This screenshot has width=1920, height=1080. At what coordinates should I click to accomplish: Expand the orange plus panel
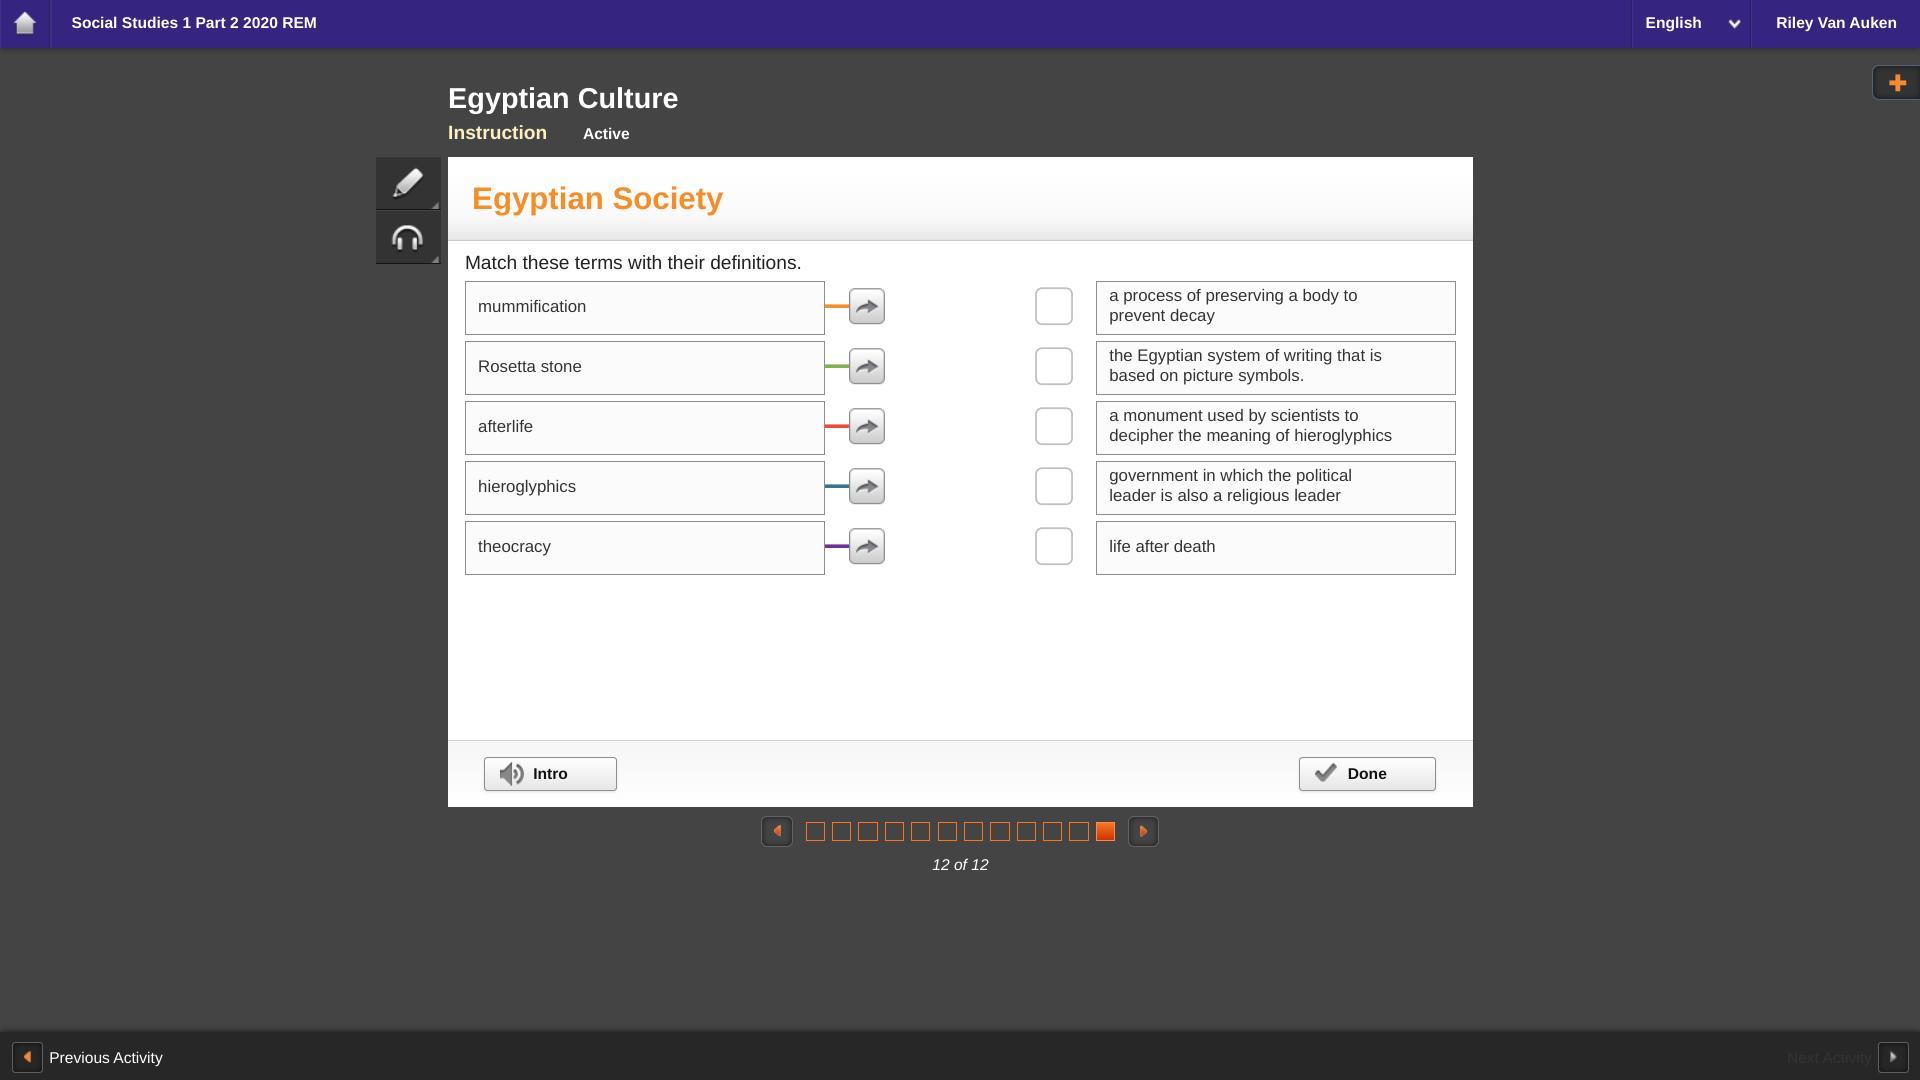coord(1896,83)
